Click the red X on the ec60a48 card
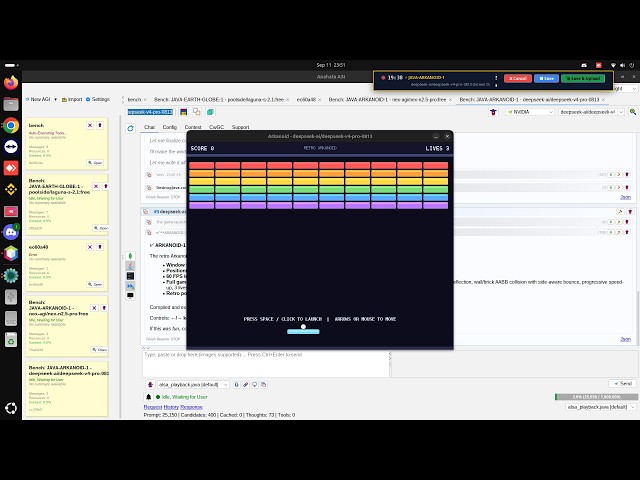The height and width of the screenshot is (480, 640). pos(90,247)
